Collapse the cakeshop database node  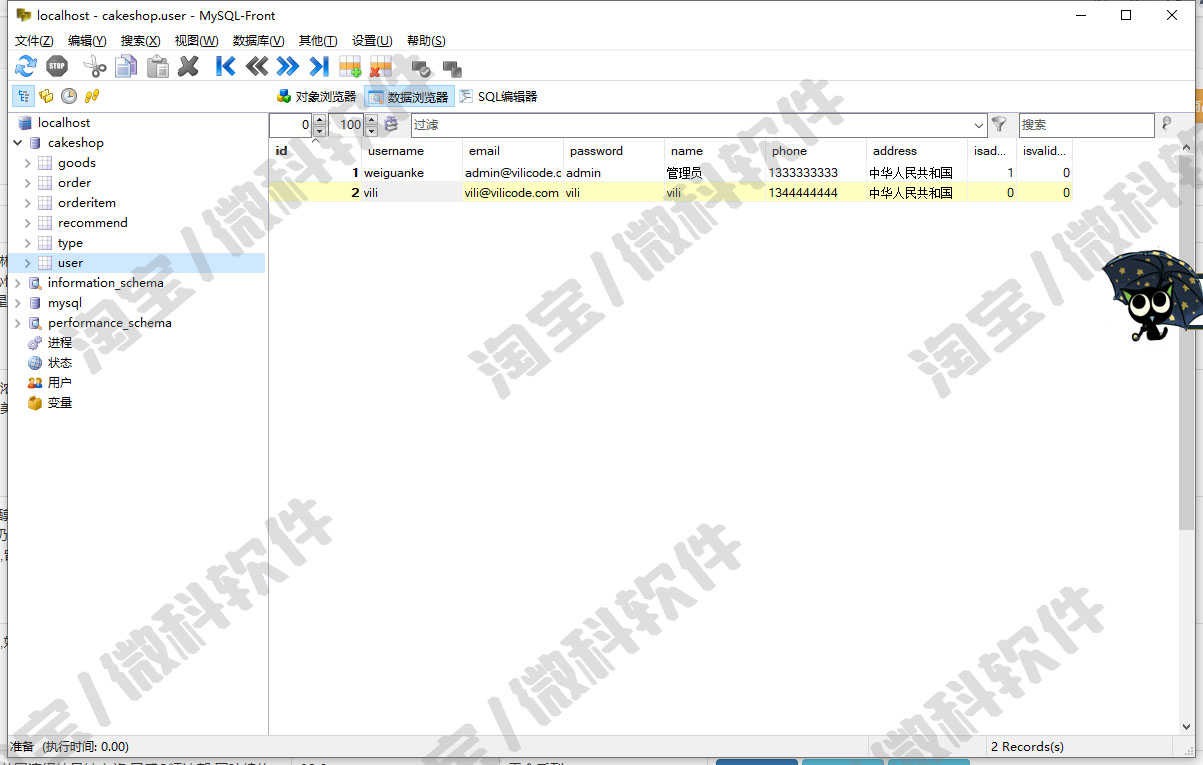(18, 143)
